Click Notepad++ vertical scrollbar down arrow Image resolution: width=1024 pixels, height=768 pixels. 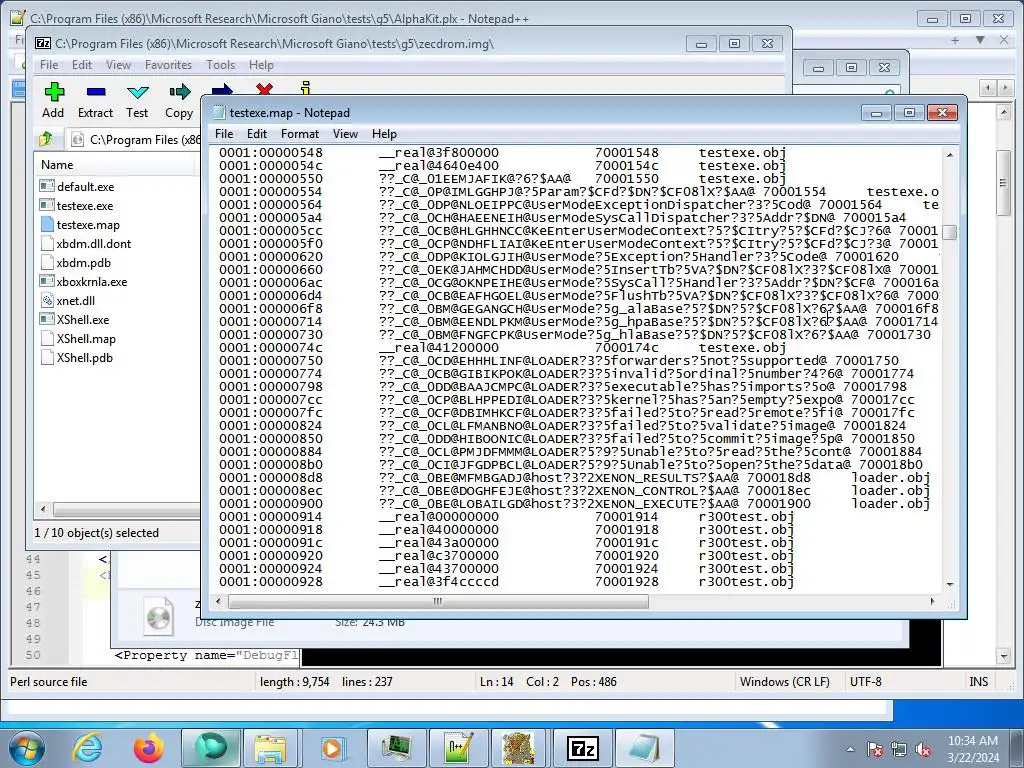[1004, 656]
